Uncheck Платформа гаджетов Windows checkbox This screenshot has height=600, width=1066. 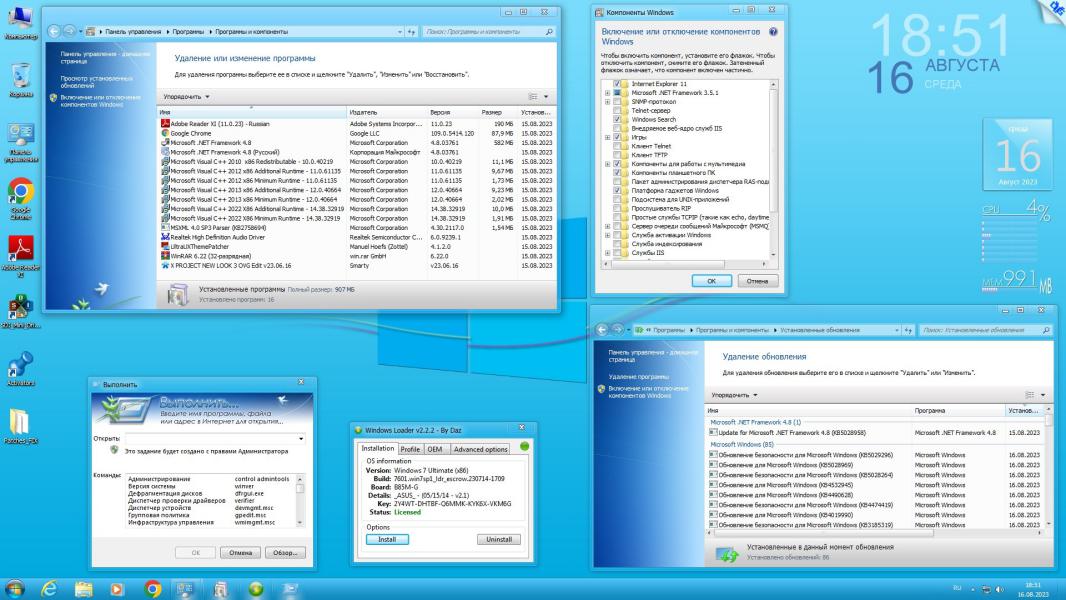tap(617, 190)
